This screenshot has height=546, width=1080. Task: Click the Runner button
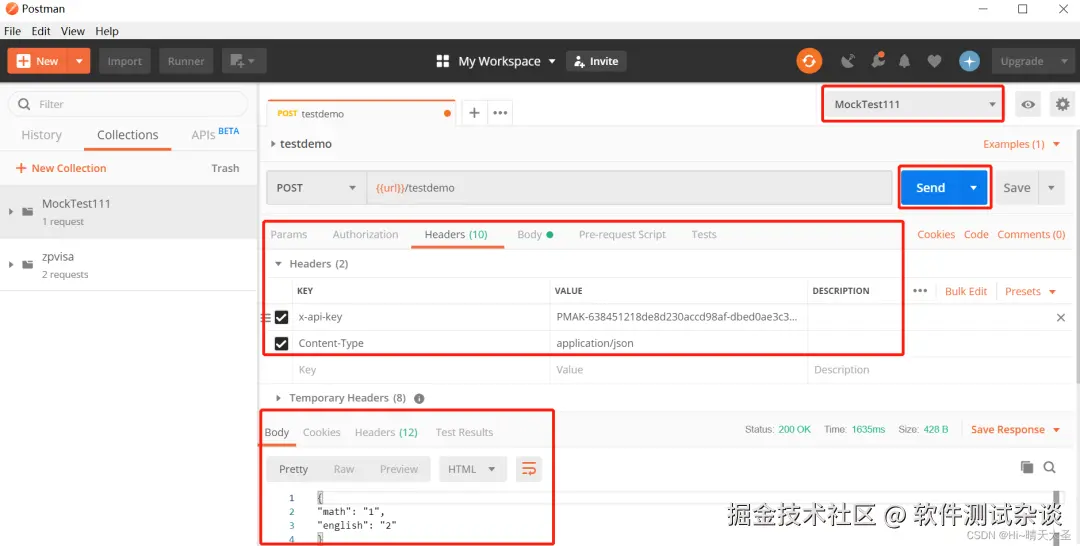point(186,61)
